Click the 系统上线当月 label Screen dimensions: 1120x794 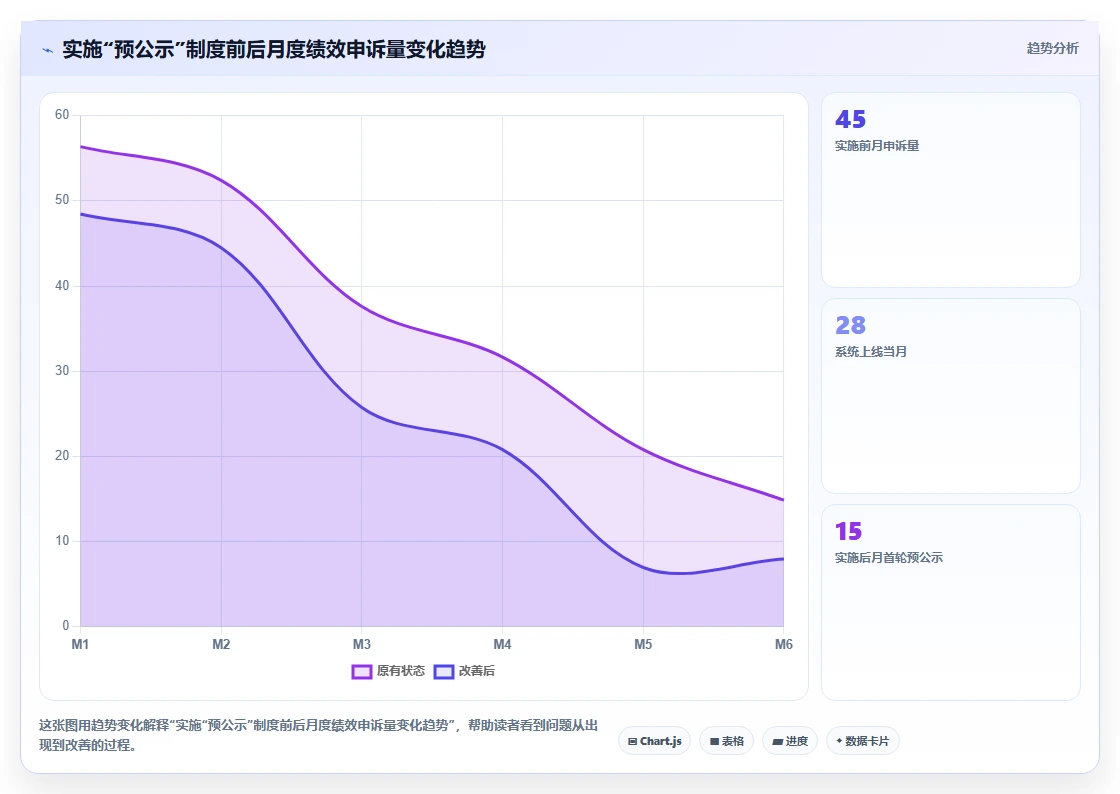coord(871,351)
